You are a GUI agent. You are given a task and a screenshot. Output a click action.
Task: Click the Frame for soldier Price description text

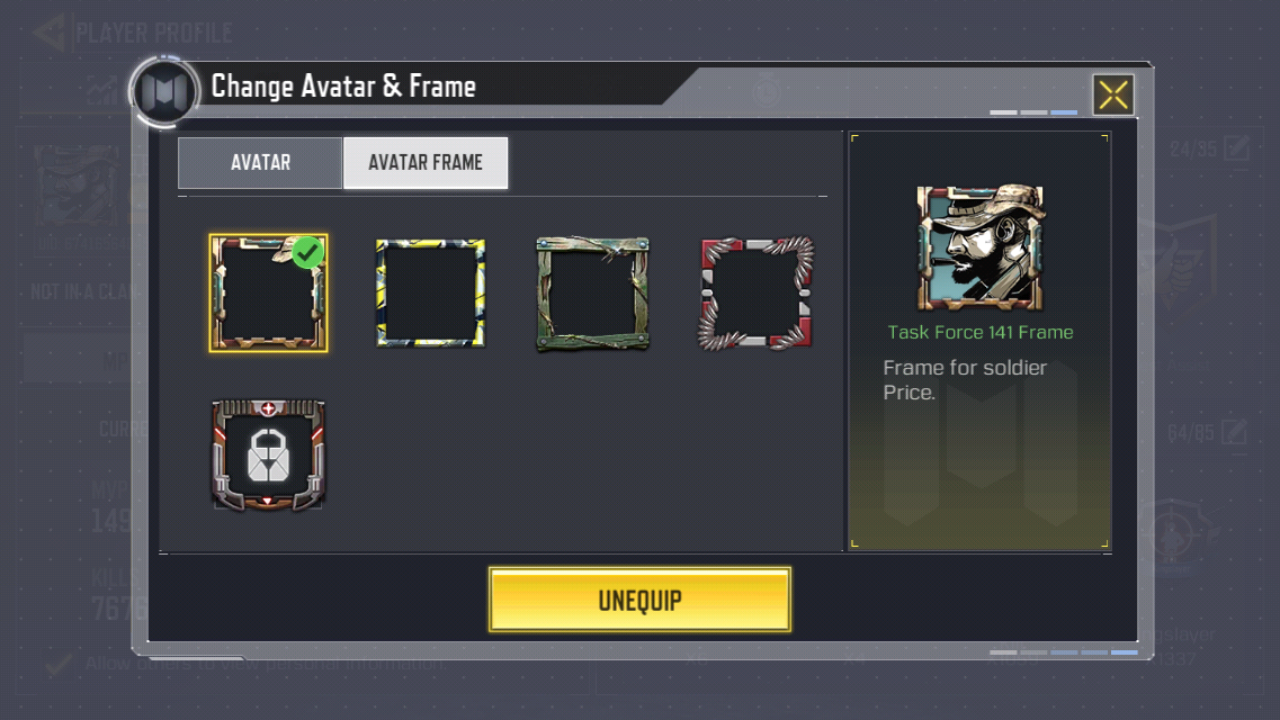965,380
